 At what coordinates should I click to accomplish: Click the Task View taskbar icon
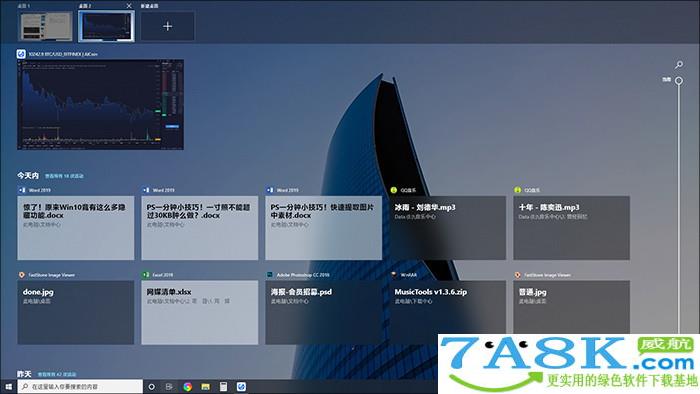pos(169,387)
